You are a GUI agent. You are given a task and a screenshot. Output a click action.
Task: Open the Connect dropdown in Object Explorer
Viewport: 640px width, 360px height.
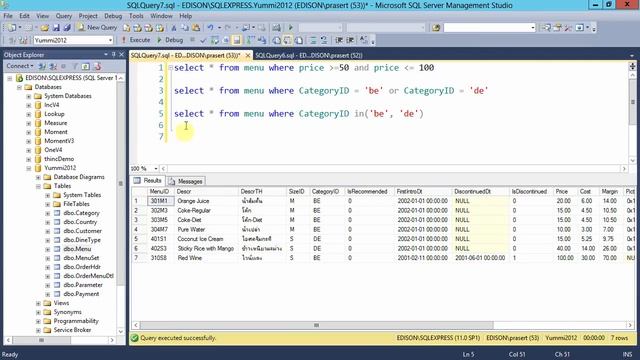[x=20, y=66]
